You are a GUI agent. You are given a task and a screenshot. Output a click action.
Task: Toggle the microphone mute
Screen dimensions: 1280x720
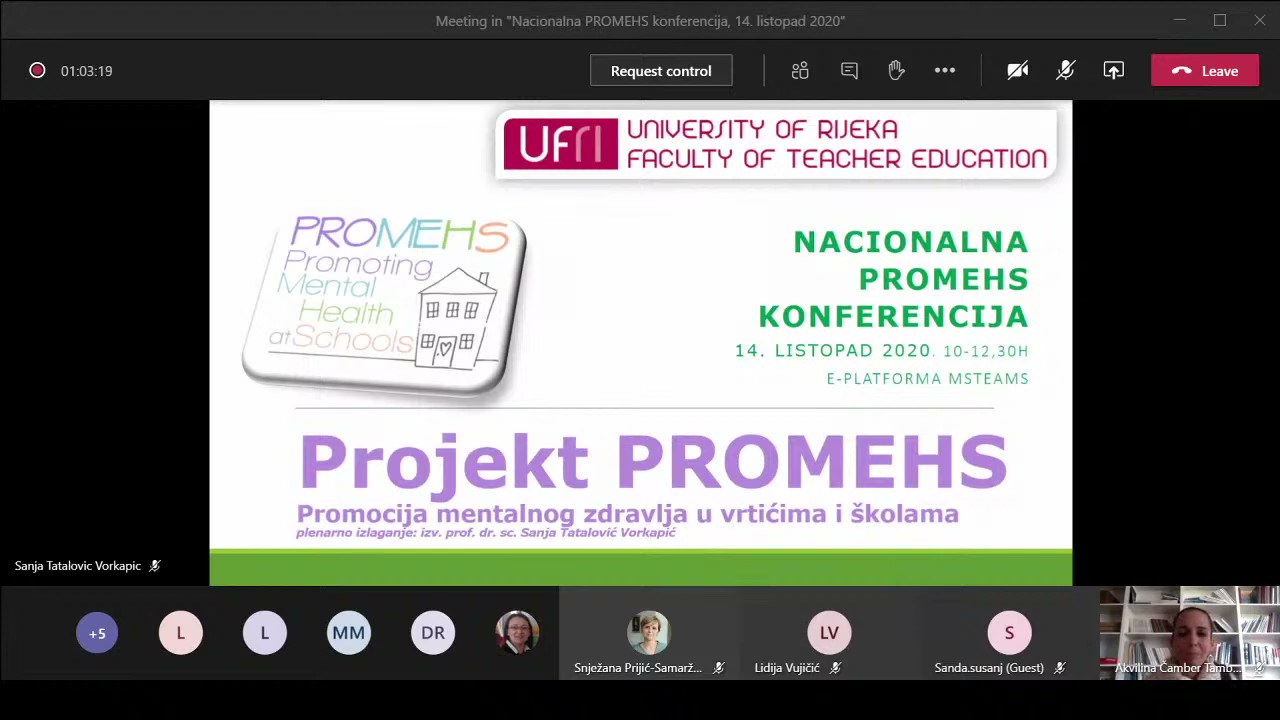pos(1066,71)
